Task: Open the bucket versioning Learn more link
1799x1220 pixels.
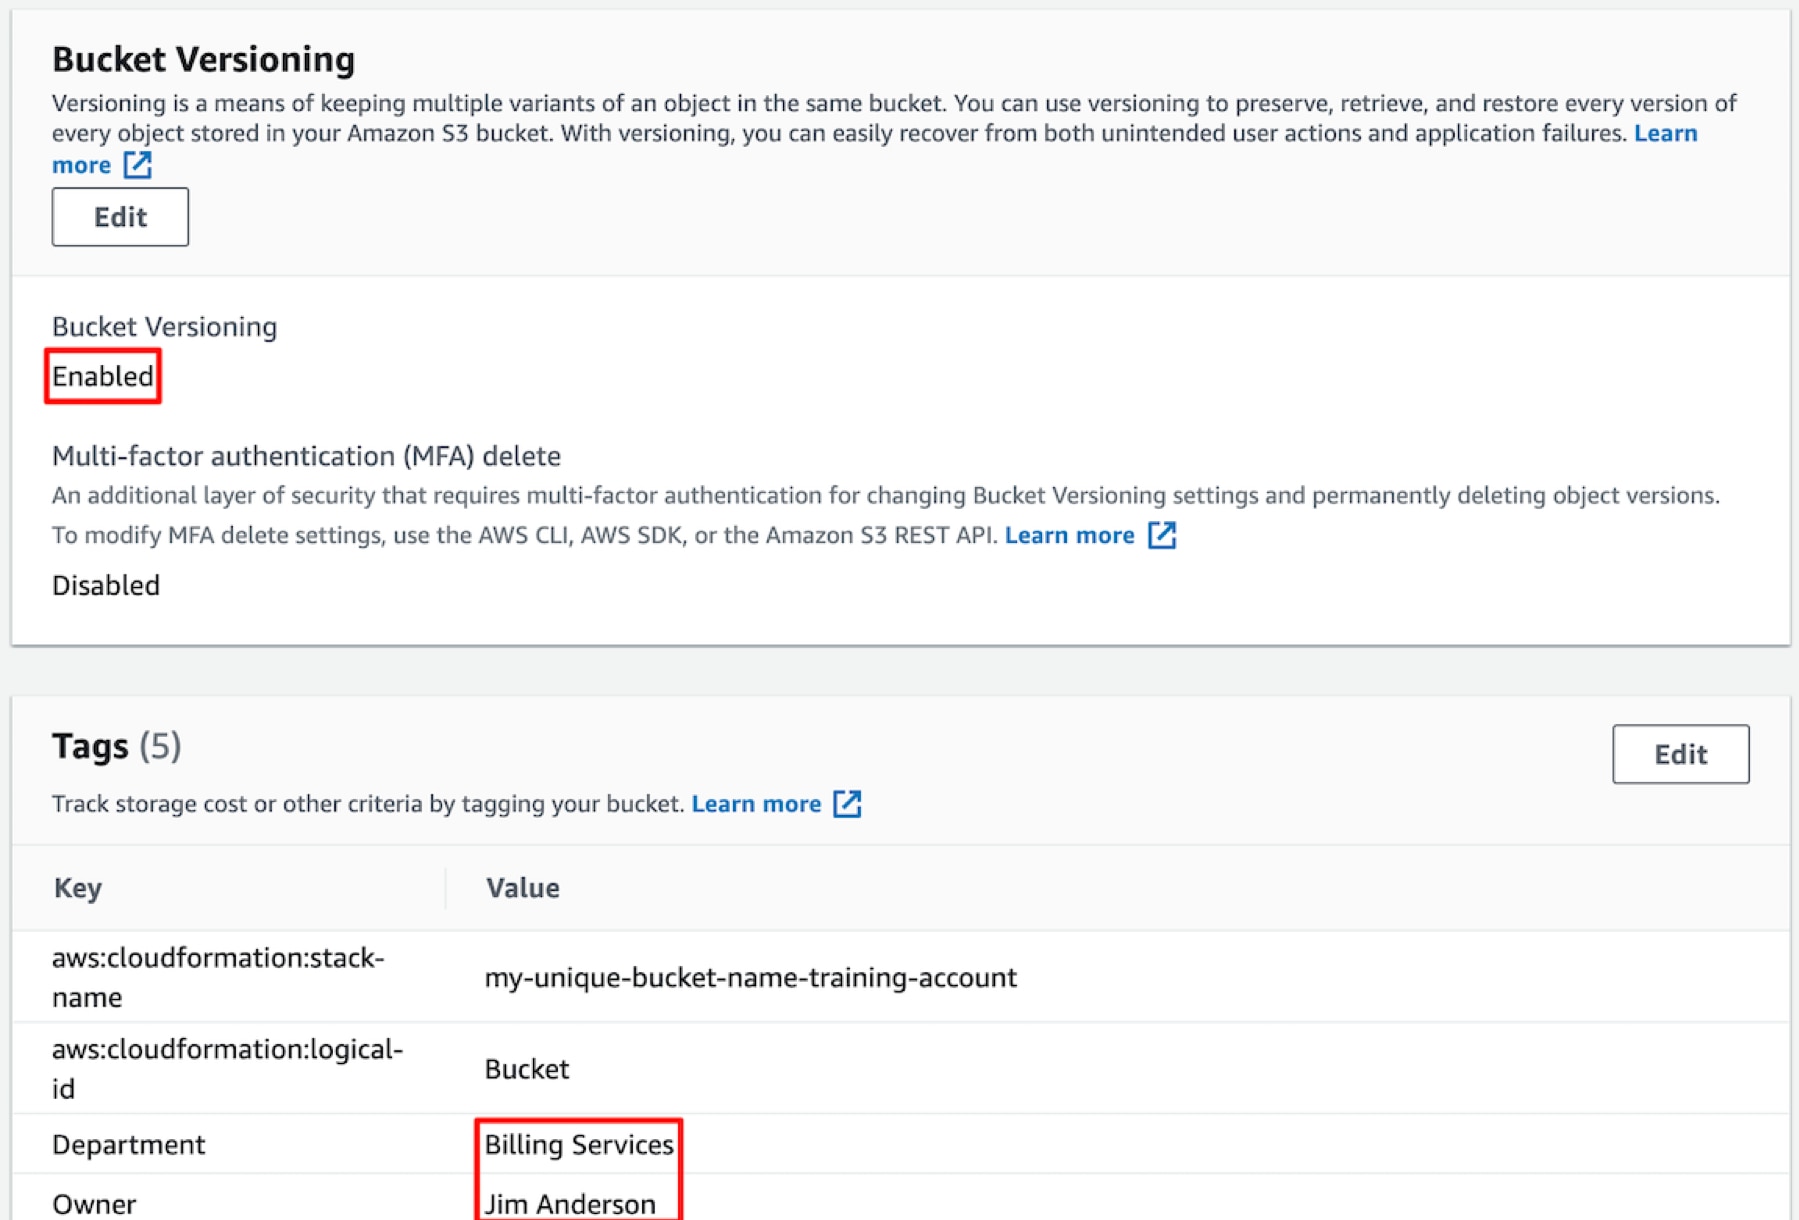Action: (1667, 133)
